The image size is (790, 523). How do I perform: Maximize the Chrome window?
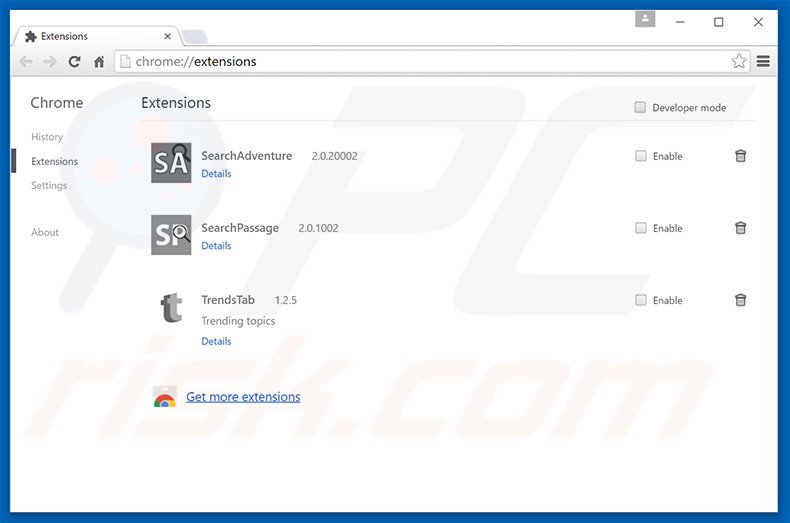click(x=718, y=22)
